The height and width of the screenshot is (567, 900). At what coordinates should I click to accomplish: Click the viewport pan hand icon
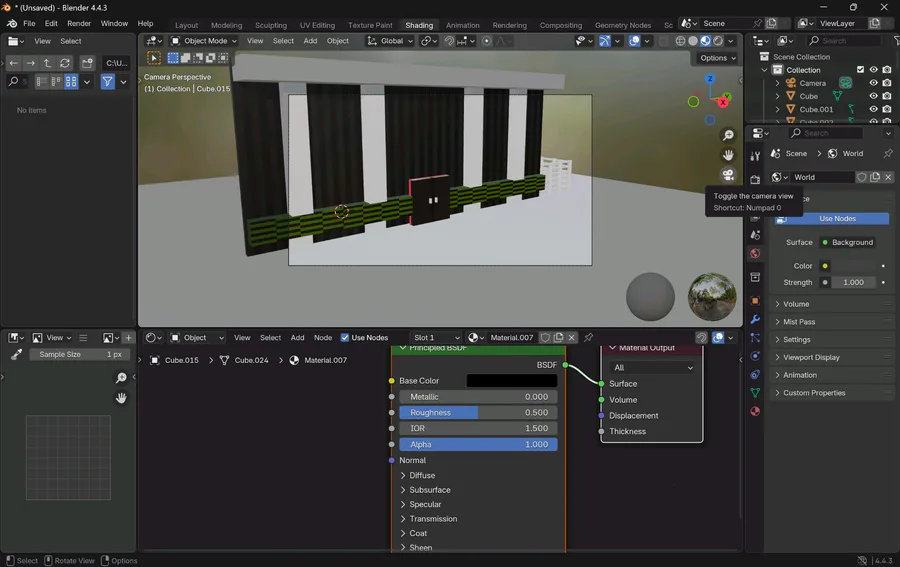click(728, 155)
